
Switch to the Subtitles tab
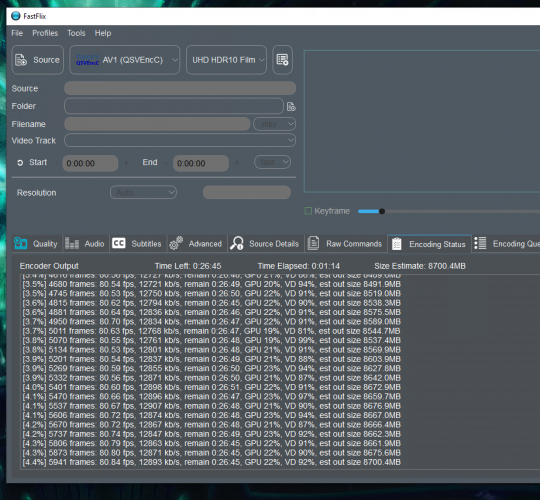click(x=138, y=244)
